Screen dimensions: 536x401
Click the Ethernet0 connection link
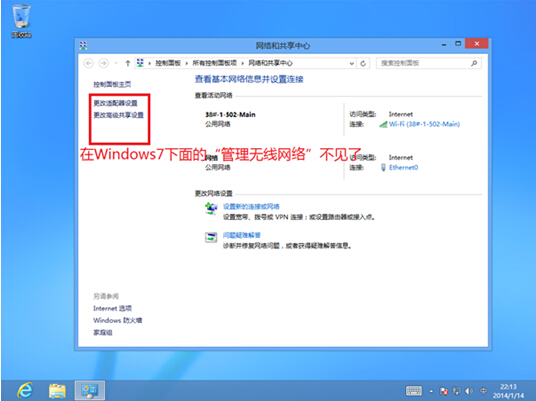pos(403,168)
